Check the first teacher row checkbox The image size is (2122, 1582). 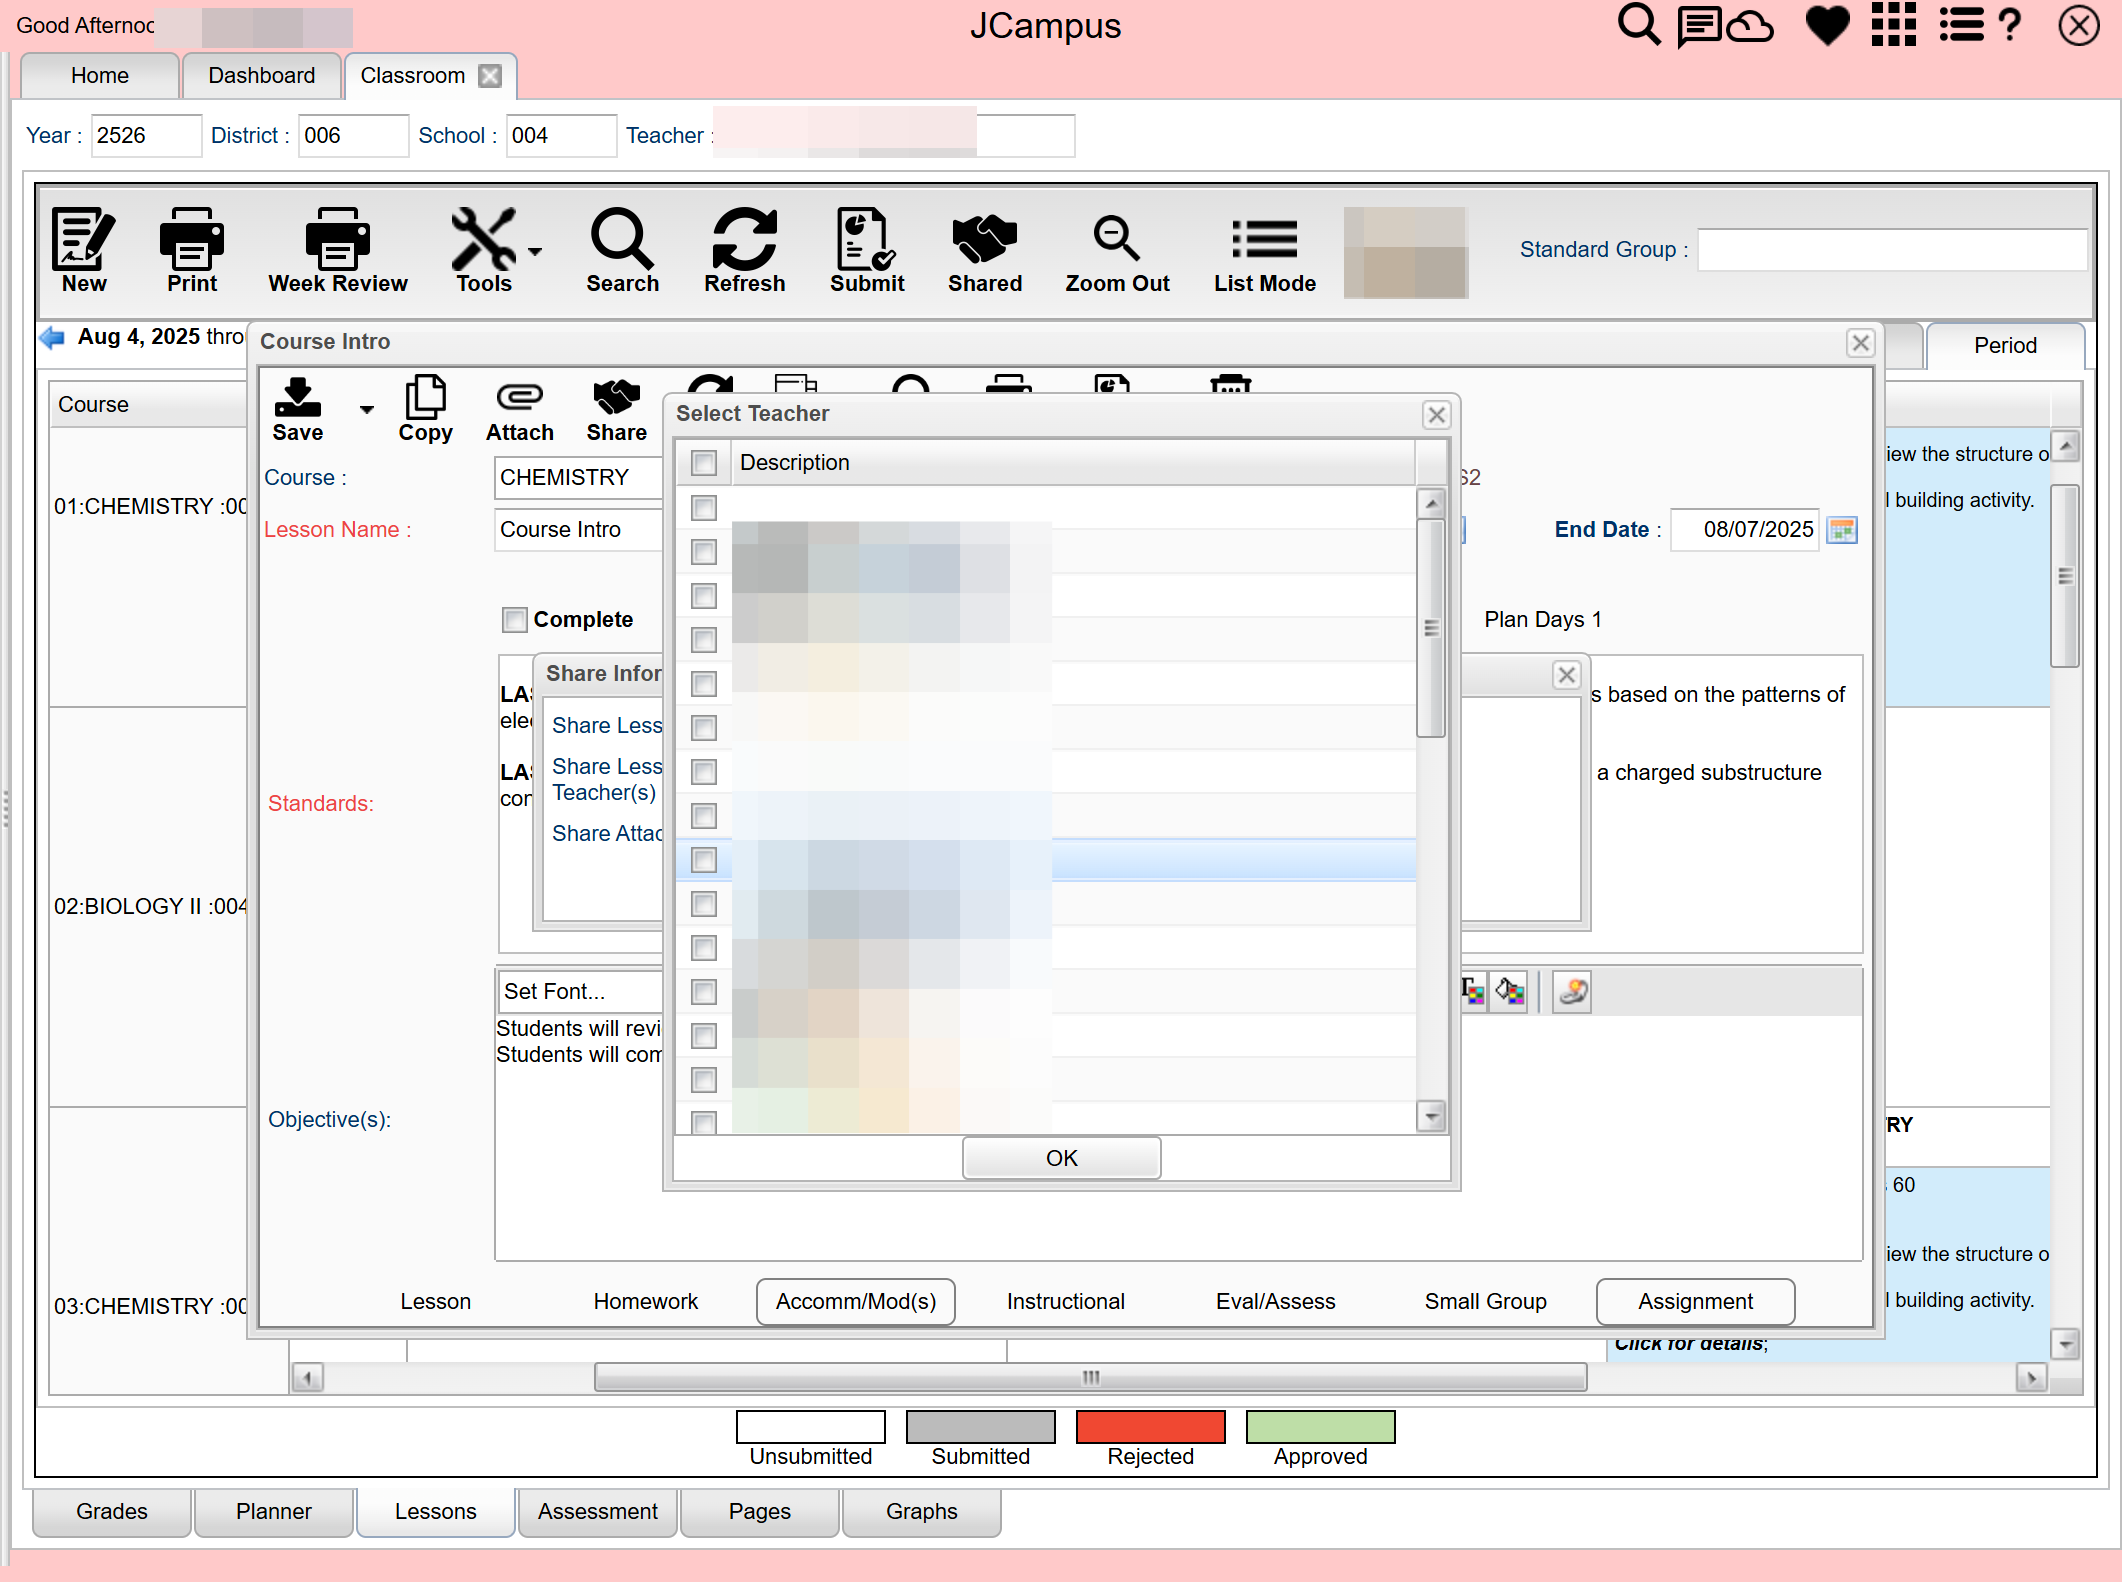pyautogui.click(x=704, y=508)
